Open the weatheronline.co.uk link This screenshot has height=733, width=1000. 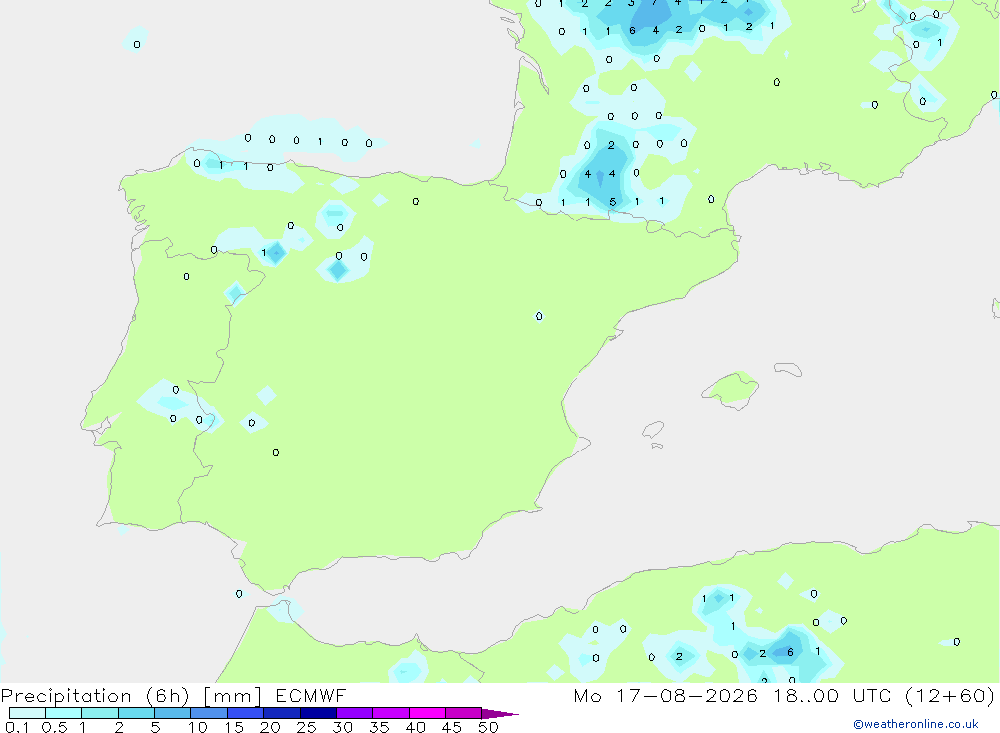916,724
